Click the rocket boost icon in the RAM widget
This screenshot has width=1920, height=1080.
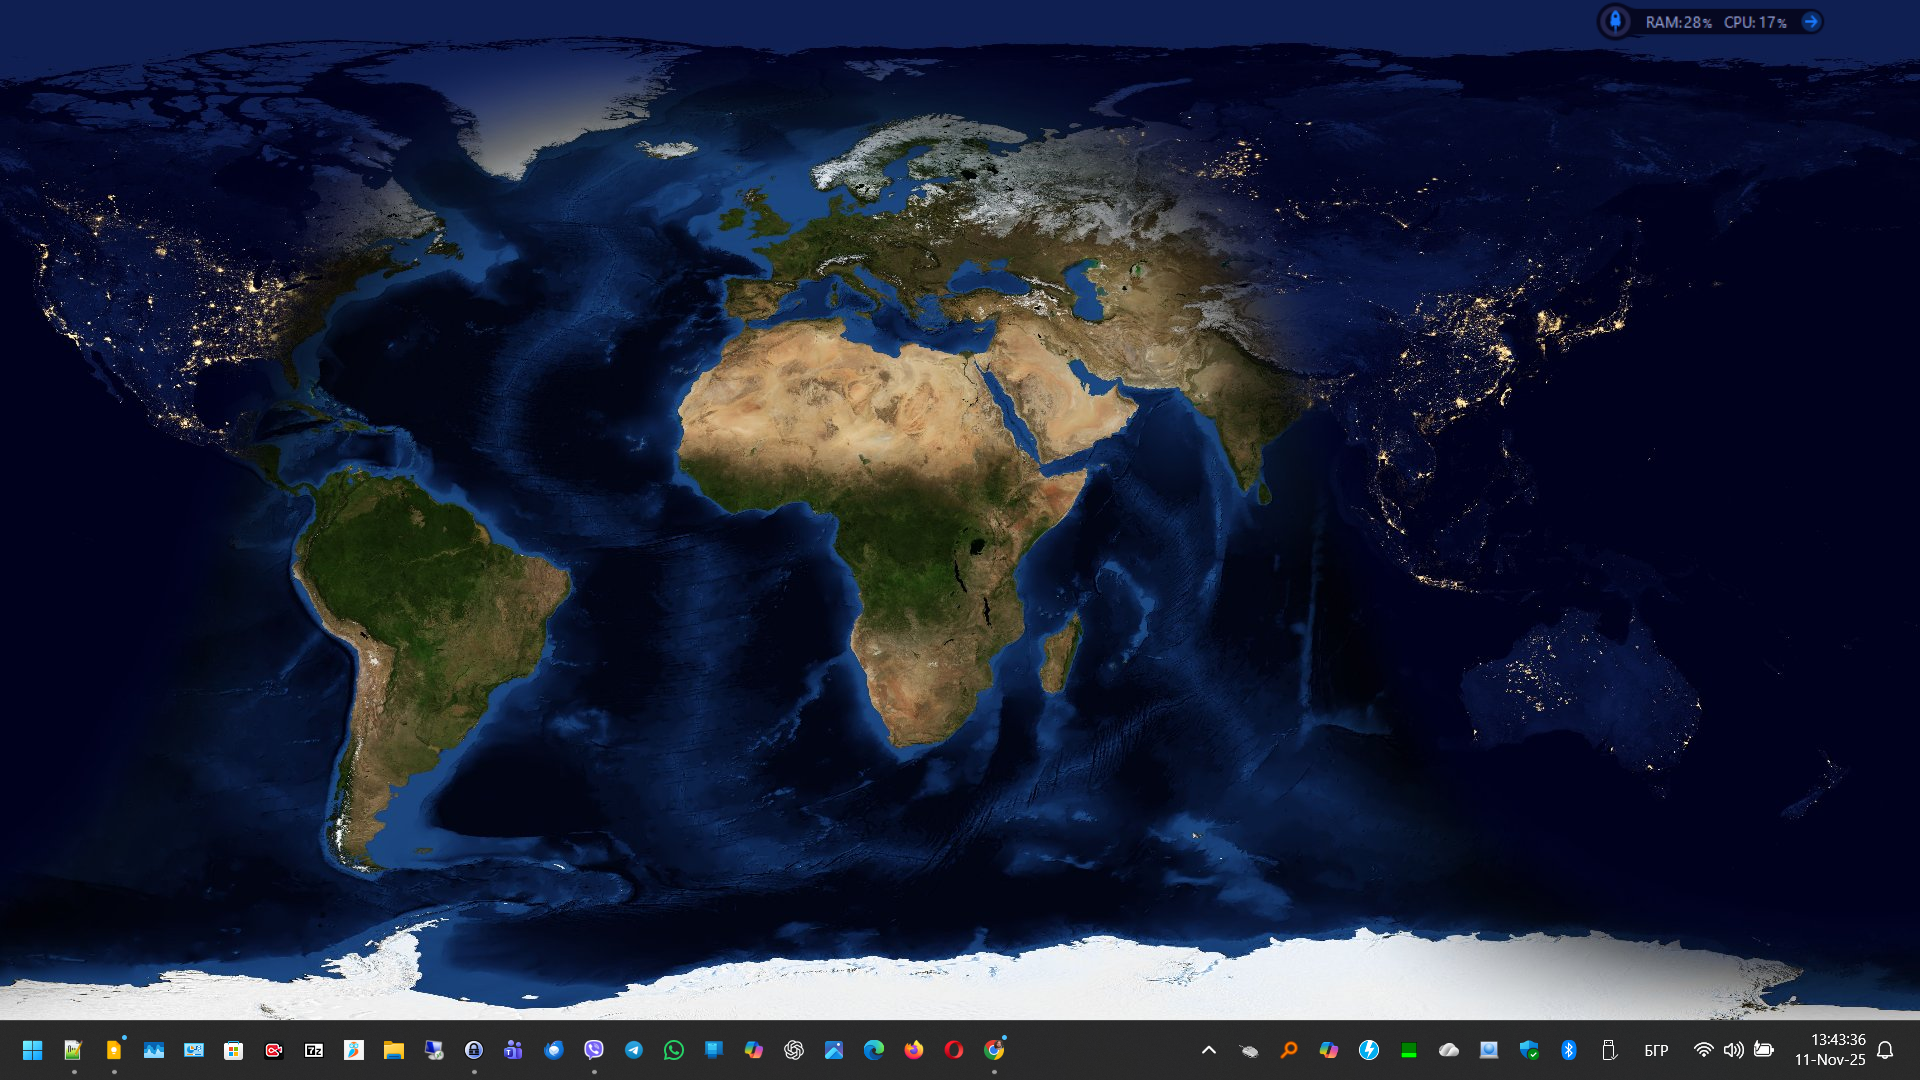pyautogui.click(x=1615, y=21)
